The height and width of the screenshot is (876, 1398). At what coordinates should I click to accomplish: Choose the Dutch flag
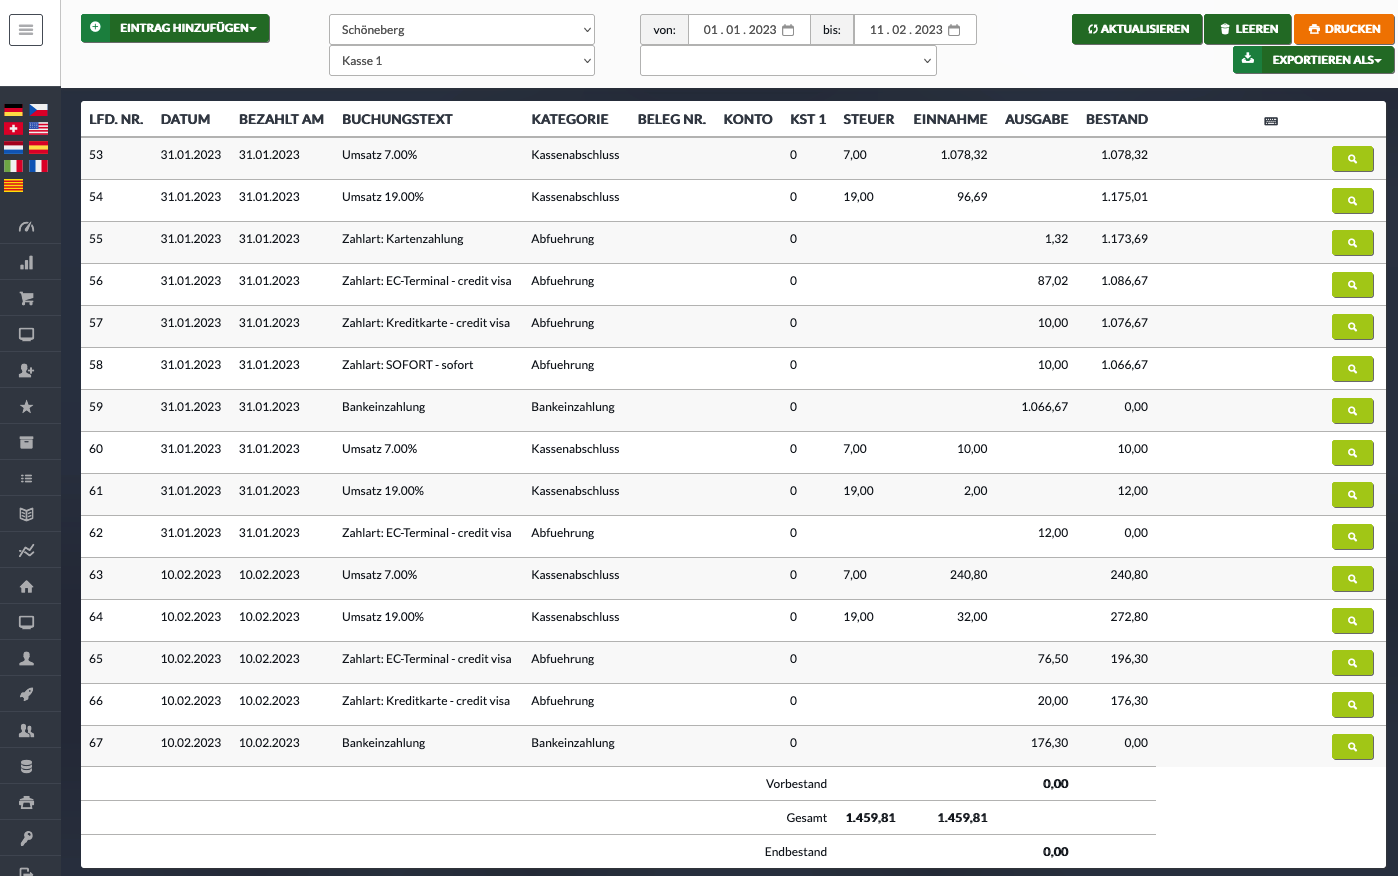13,147
